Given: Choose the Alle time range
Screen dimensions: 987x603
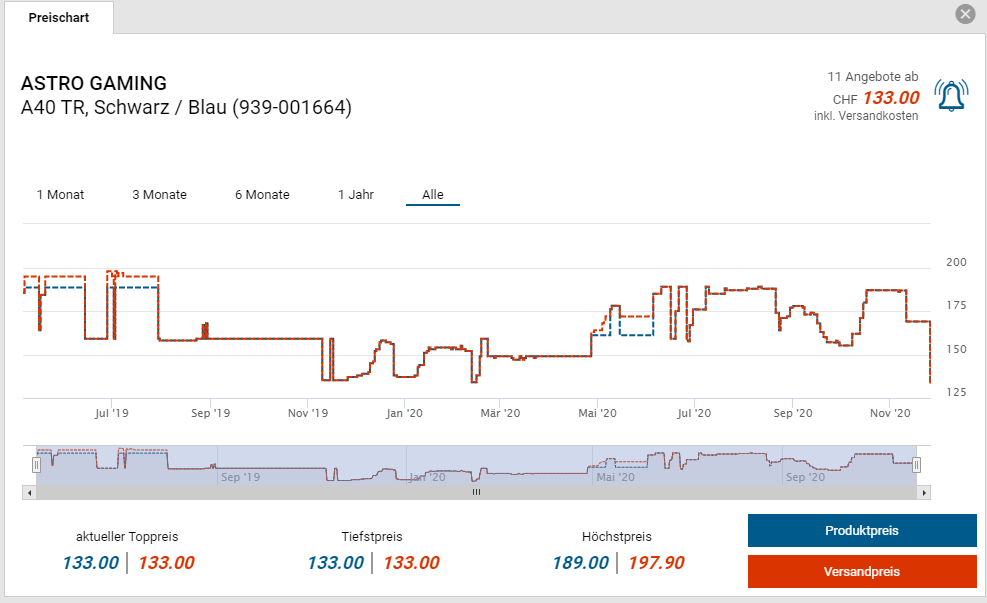Looking at the screenshot, I should pos(432,195).
